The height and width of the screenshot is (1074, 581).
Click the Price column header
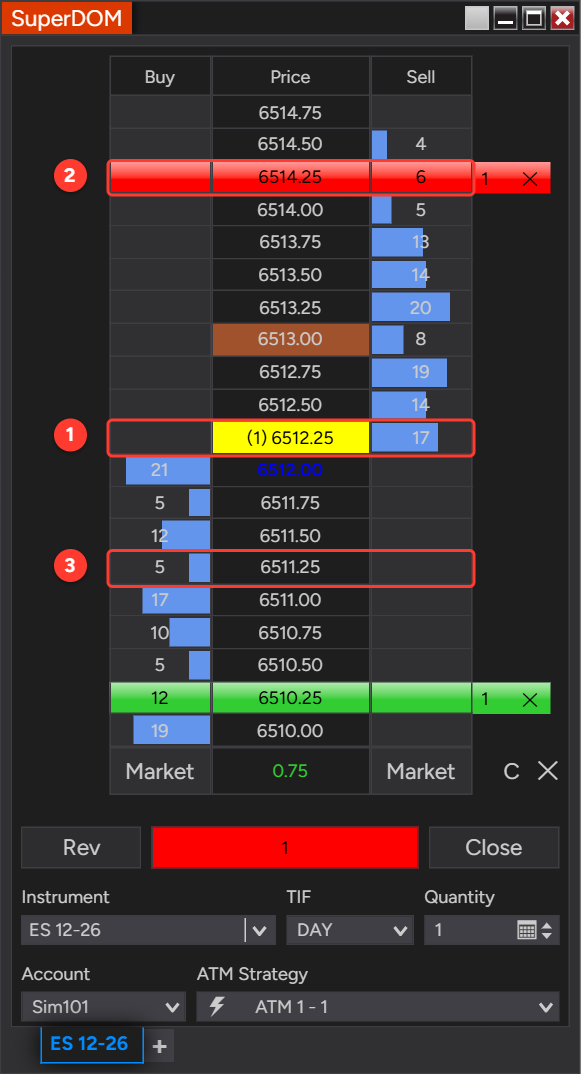pos(290,77)
